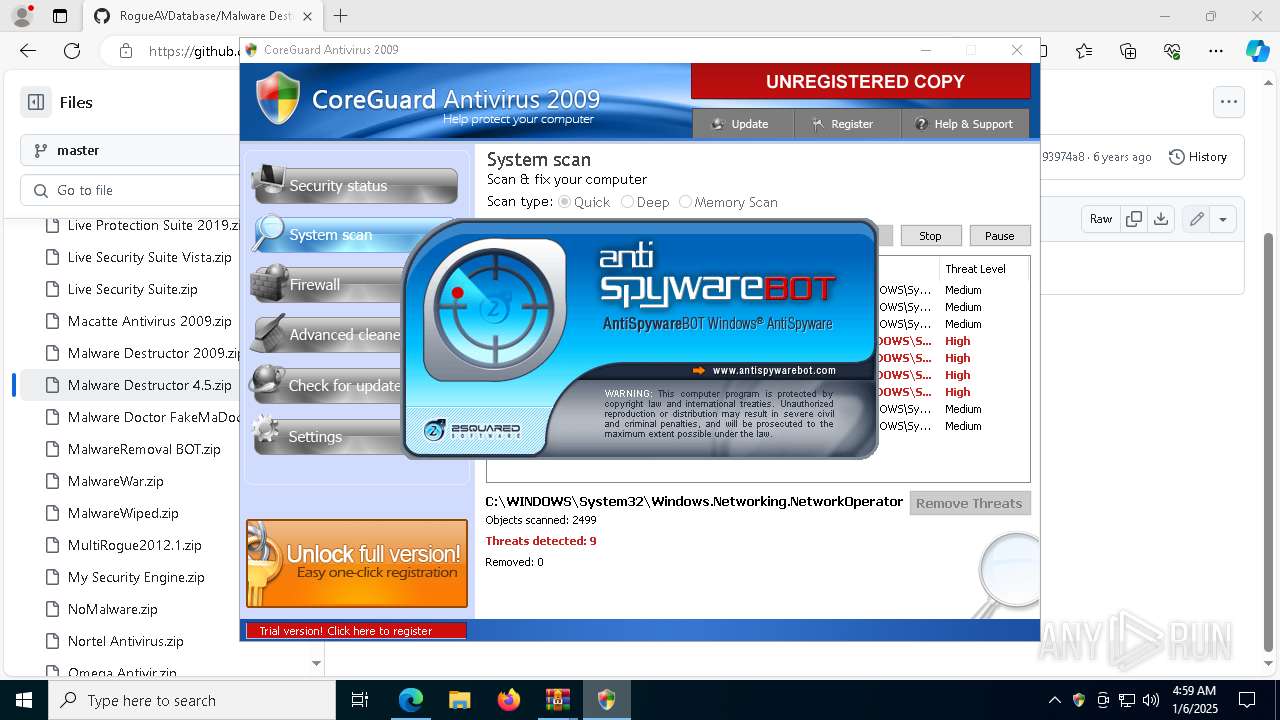The height and width of the screenshot is (720, 1280).
Task: Click the Firewall brick wall icon
Action: pyautogui.click(x=268, y=284)
